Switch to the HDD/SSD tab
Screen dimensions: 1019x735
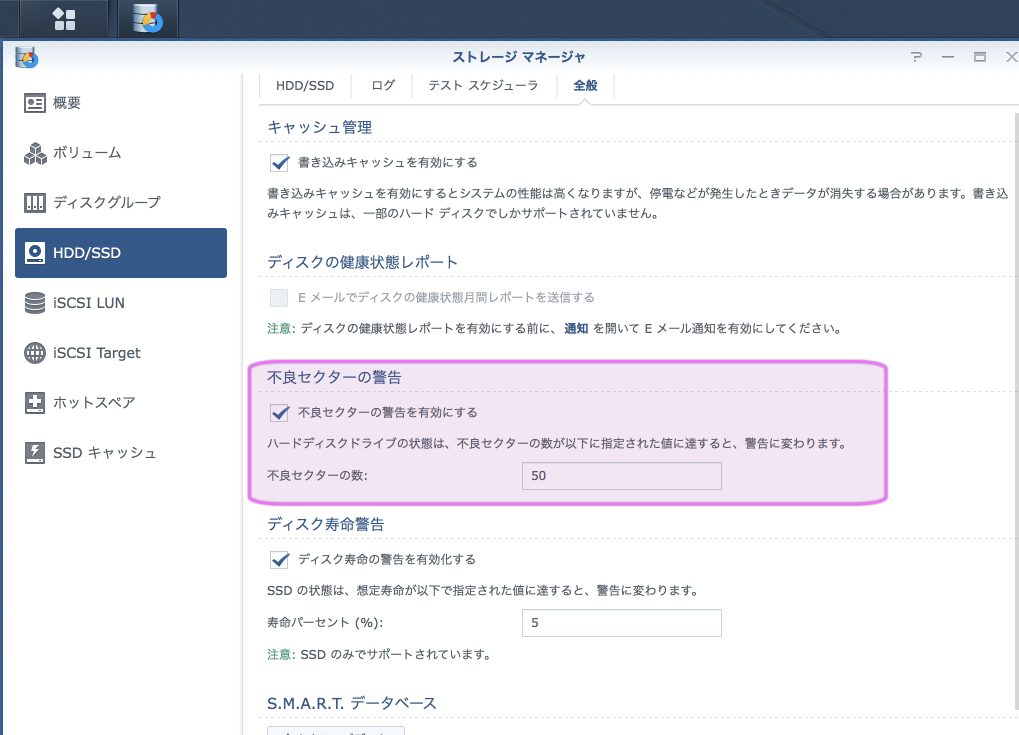coord(305,86)
